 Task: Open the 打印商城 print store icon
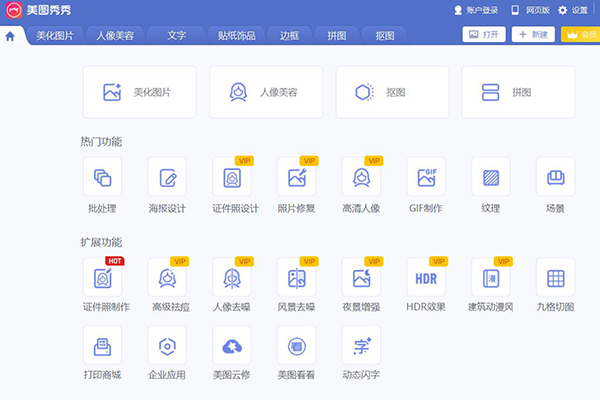click(x=102, y=345)
